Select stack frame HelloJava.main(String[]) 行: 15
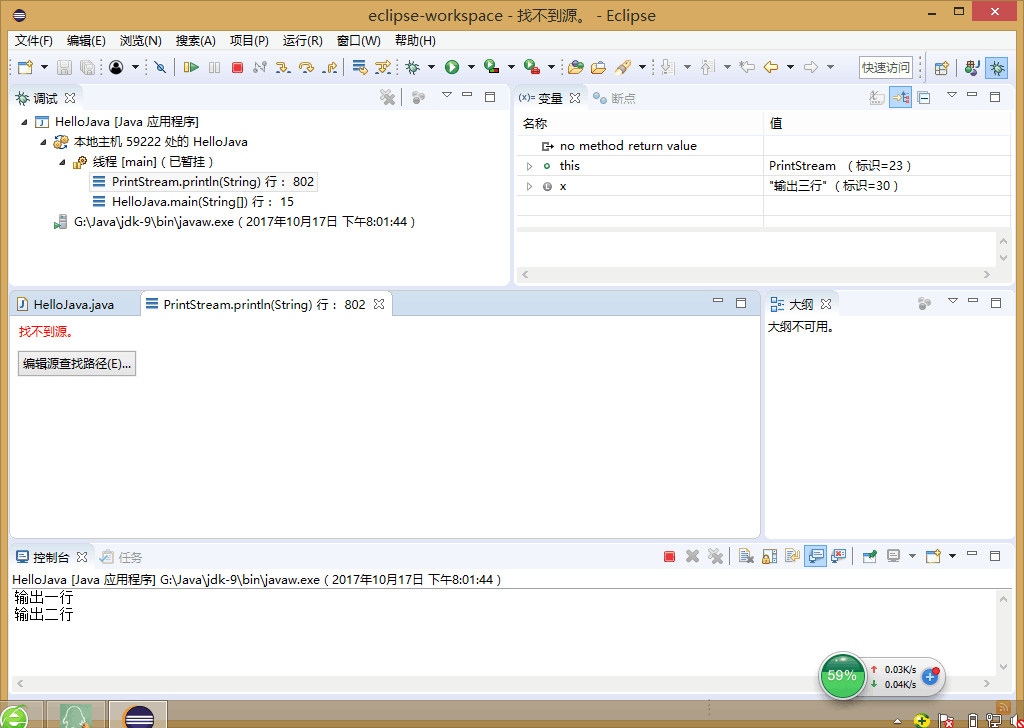The image size is (1024, 728). pos(193,202)
